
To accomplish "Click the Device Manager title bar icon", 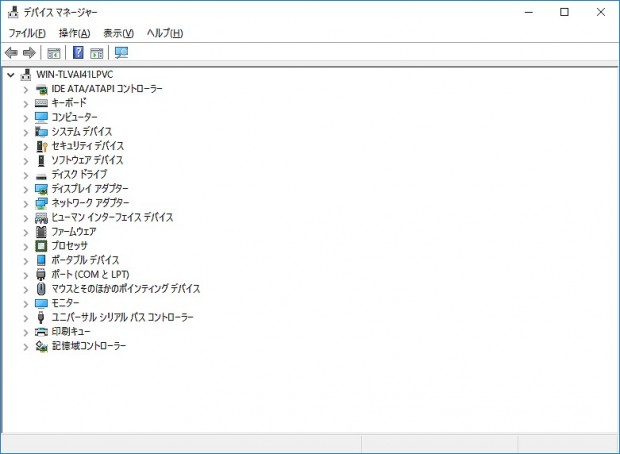I will point(13,12).
